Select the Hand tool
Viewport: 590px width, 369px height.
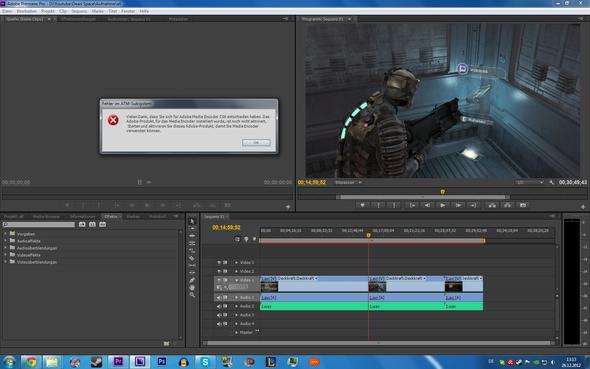192,287
